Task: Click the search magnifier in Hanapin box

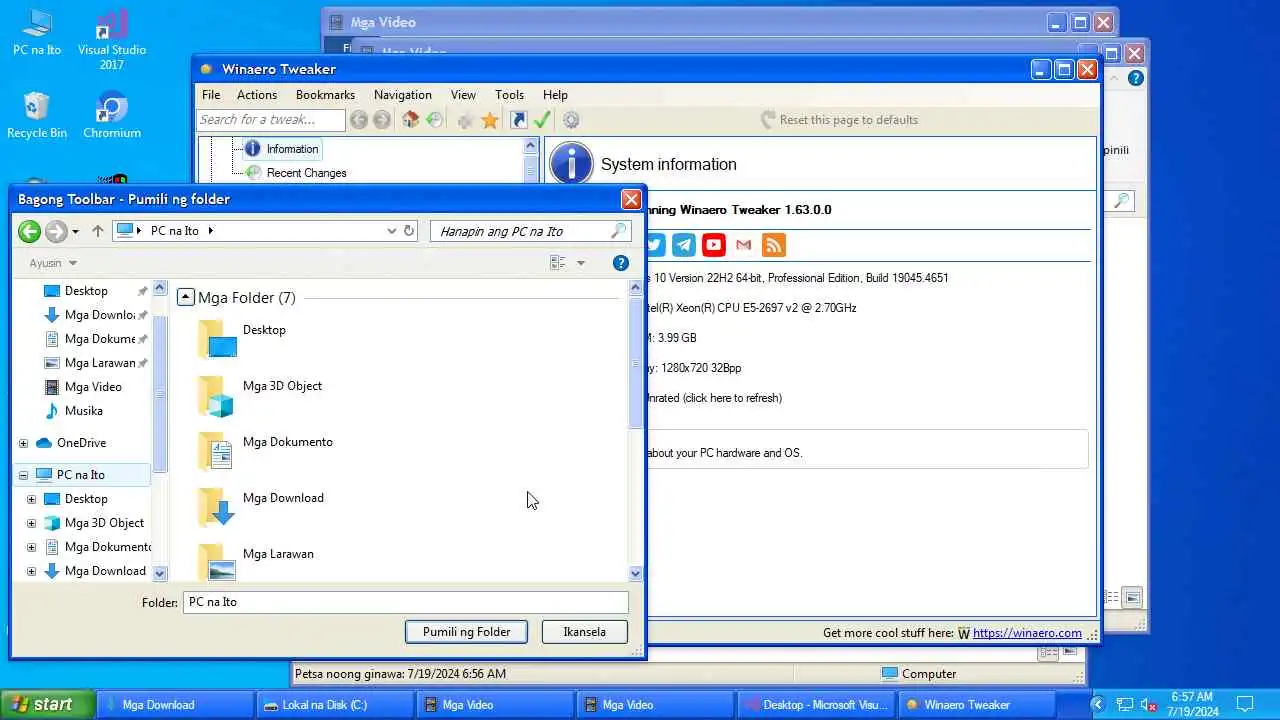Action: click(x=619, y=231)
